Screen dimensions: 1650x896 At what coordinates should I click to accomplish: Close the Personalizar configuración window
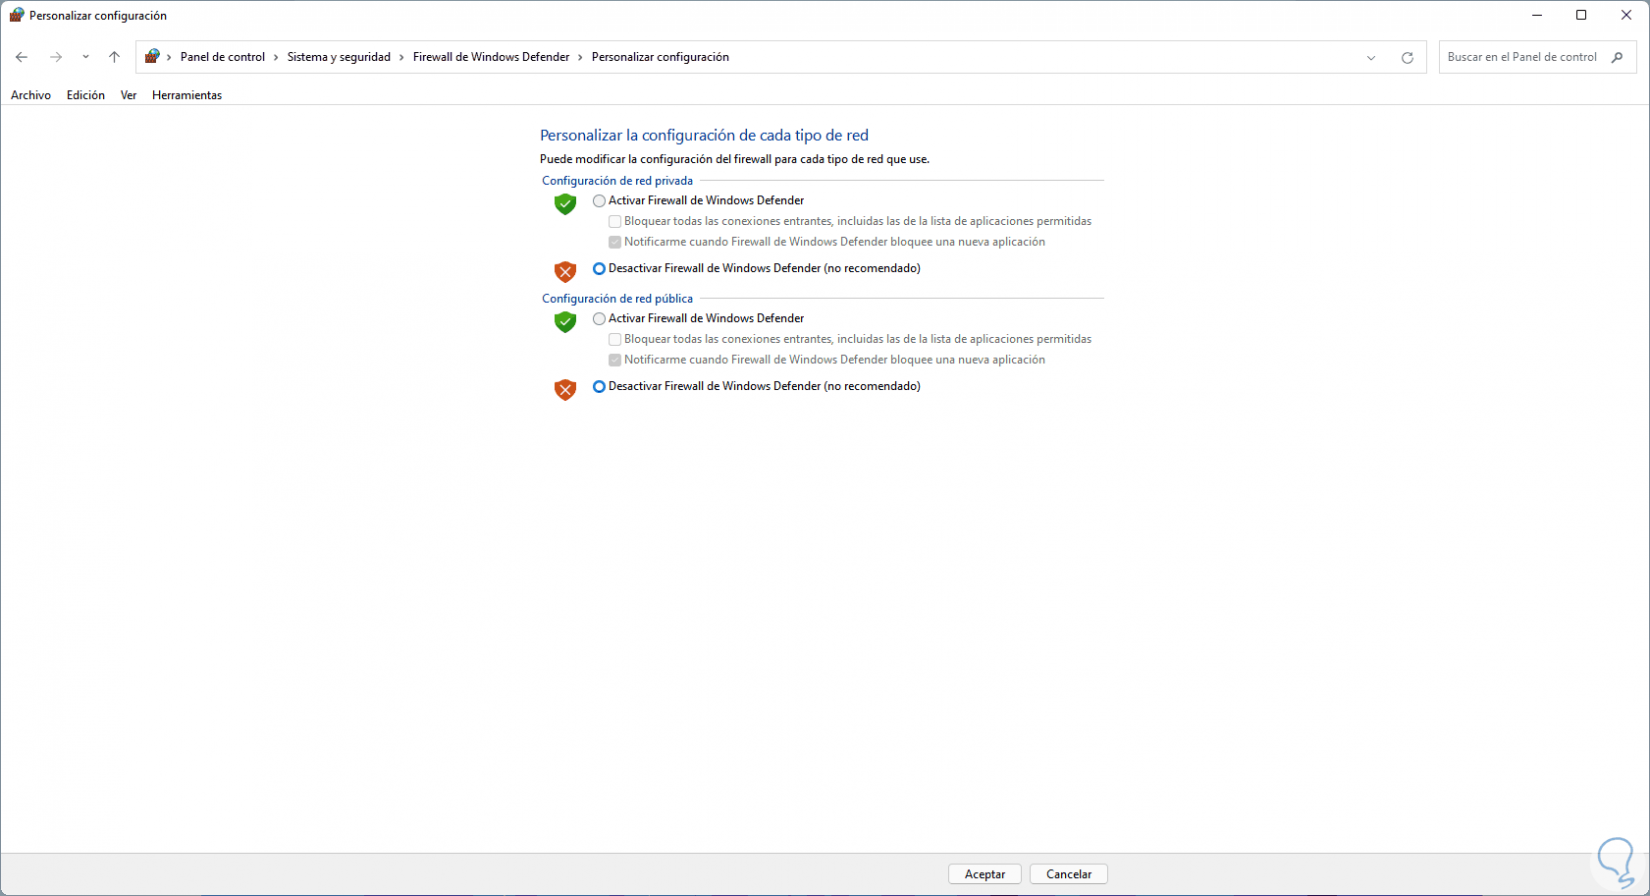tap(1626, 15)
